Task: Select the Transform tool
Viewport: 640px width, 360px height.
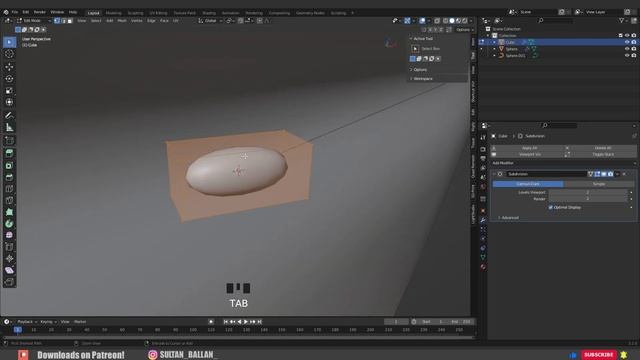Action: coord(9,102)
